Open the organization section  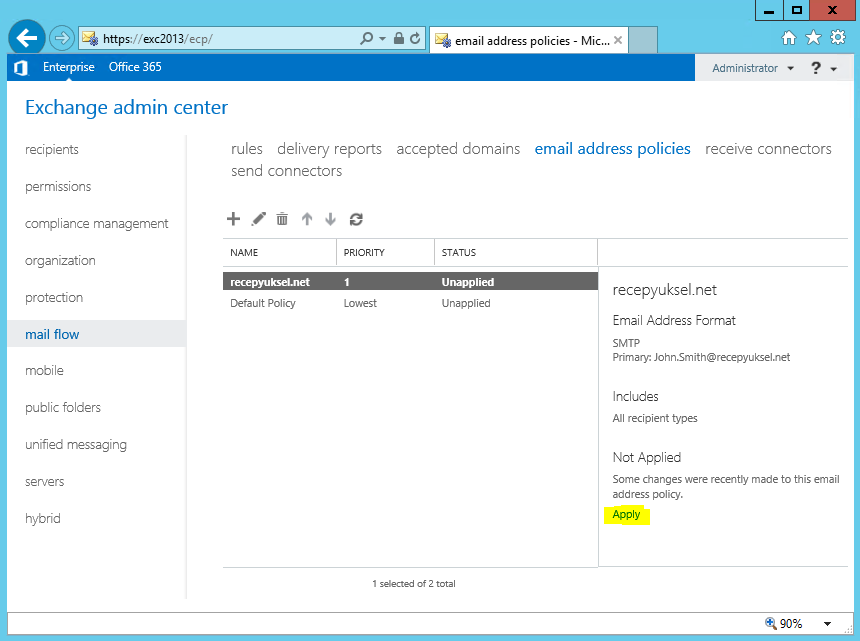point(60,261)
